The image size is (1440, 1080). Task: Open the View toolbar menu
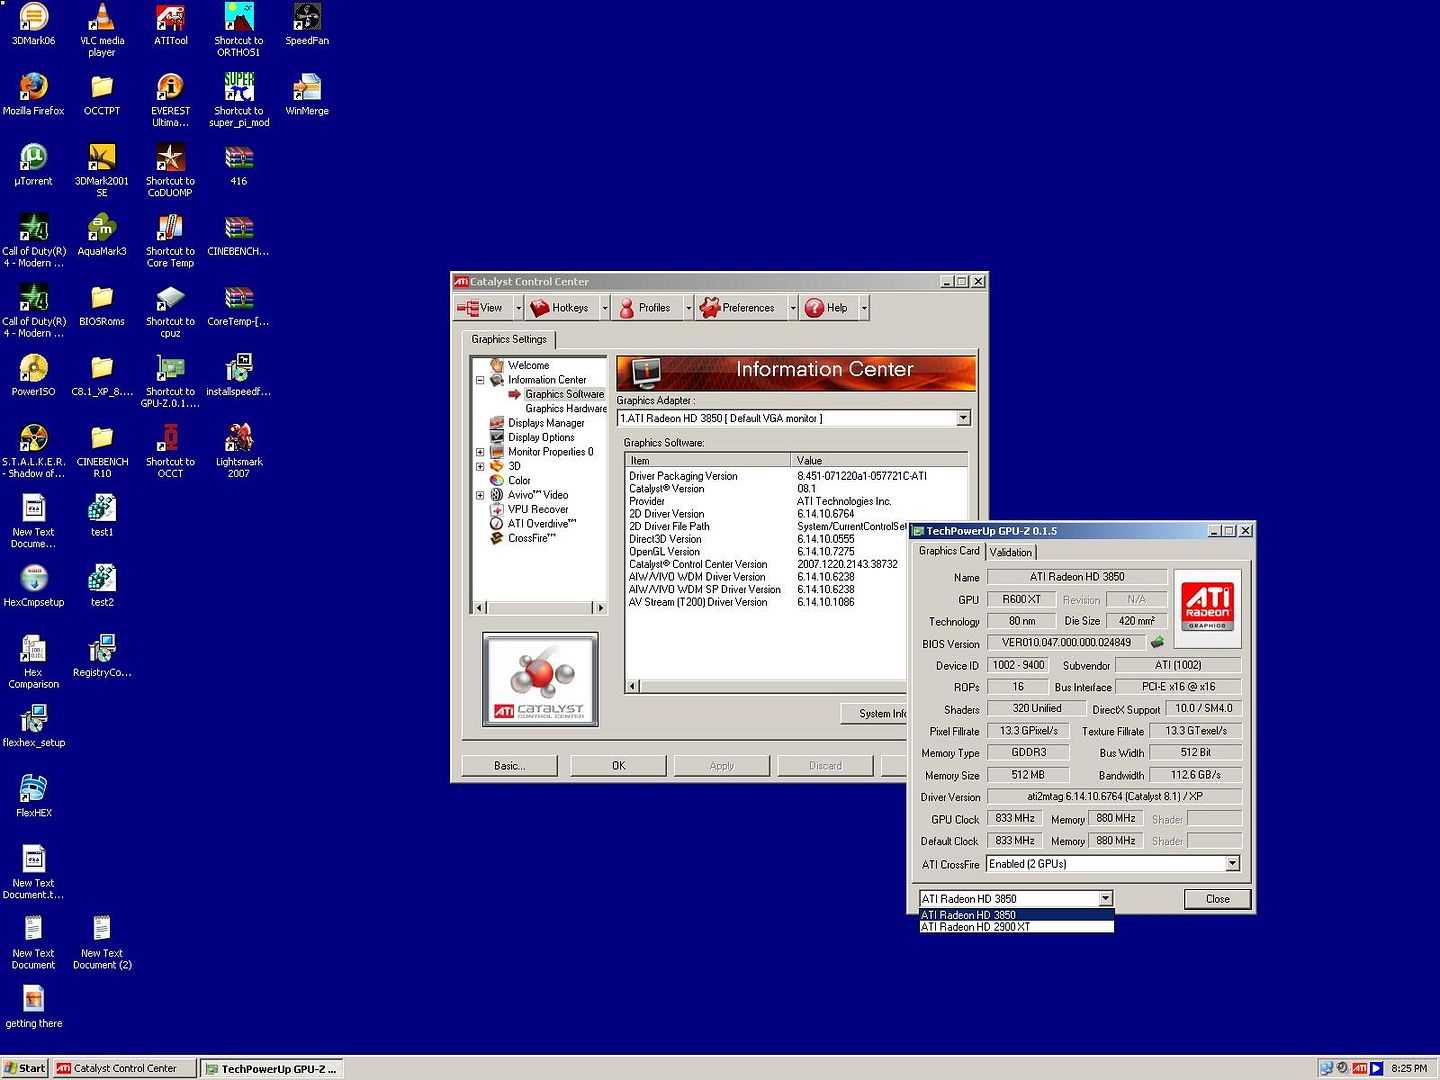pyautogui.click(x=481, y=308)
